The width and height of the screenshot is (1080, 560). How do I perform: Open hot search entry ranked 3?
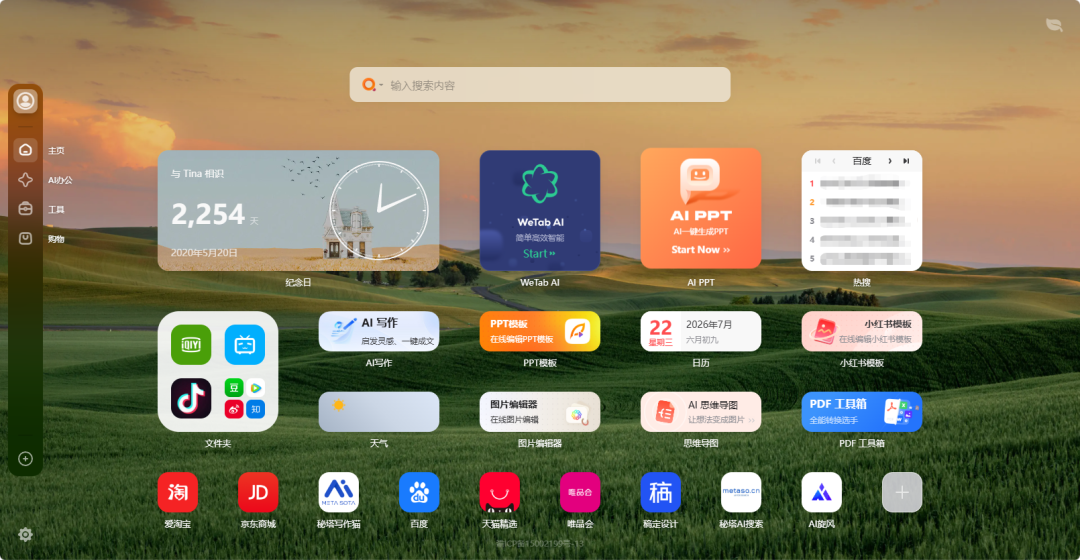[x=862, y=221]
